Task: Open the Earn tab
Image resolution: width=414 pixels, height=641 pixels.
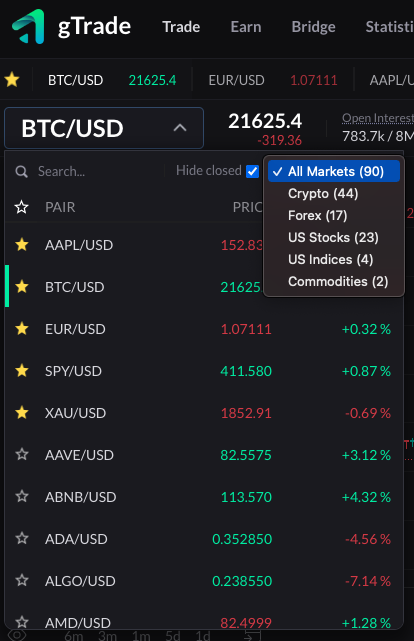Action: 246,27
